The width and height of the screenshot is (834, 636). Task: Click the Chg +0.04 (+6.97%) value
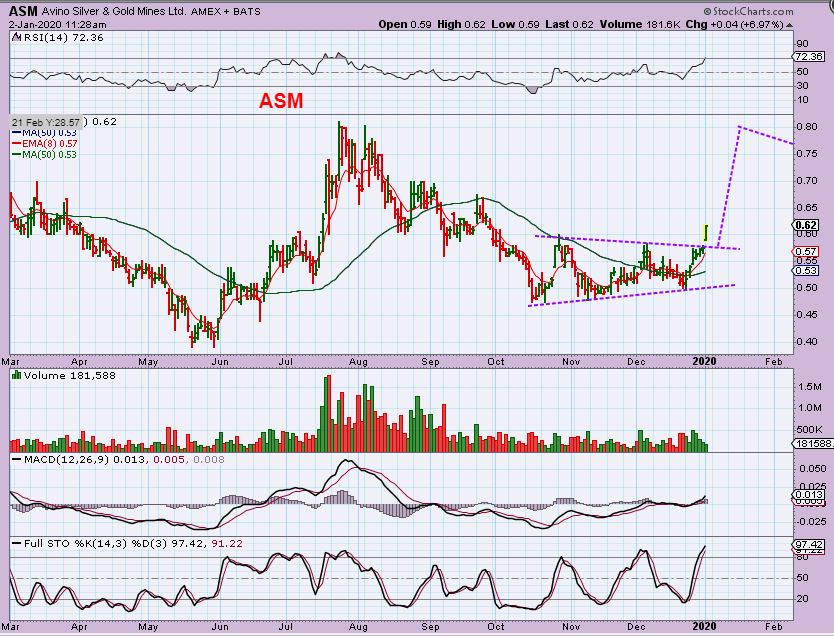[x=734, y=24]
